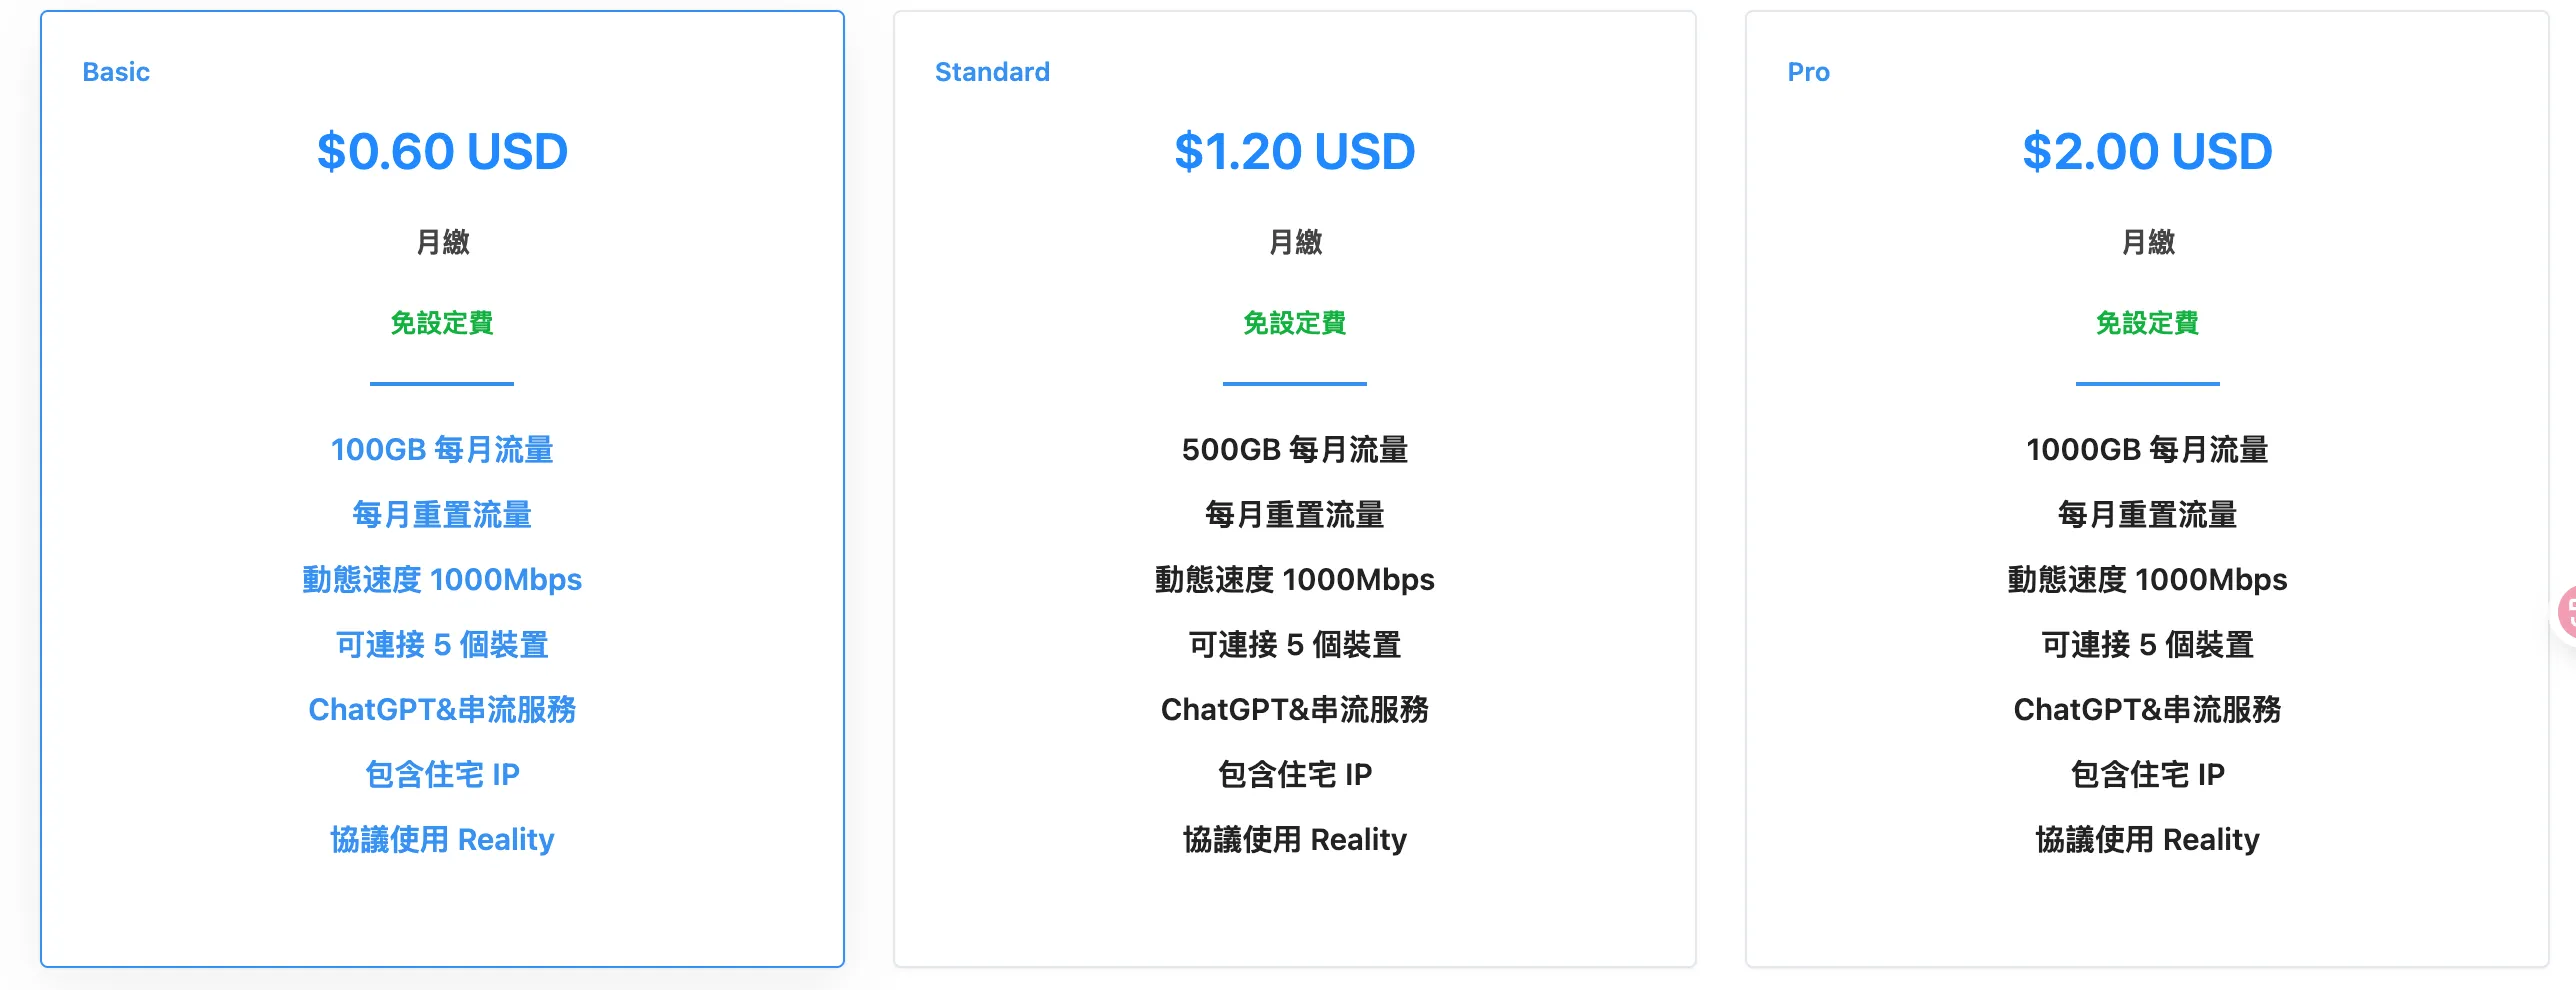
Task: Click 免設定費 label in Pro card
Action: [x=2147, y=323]
